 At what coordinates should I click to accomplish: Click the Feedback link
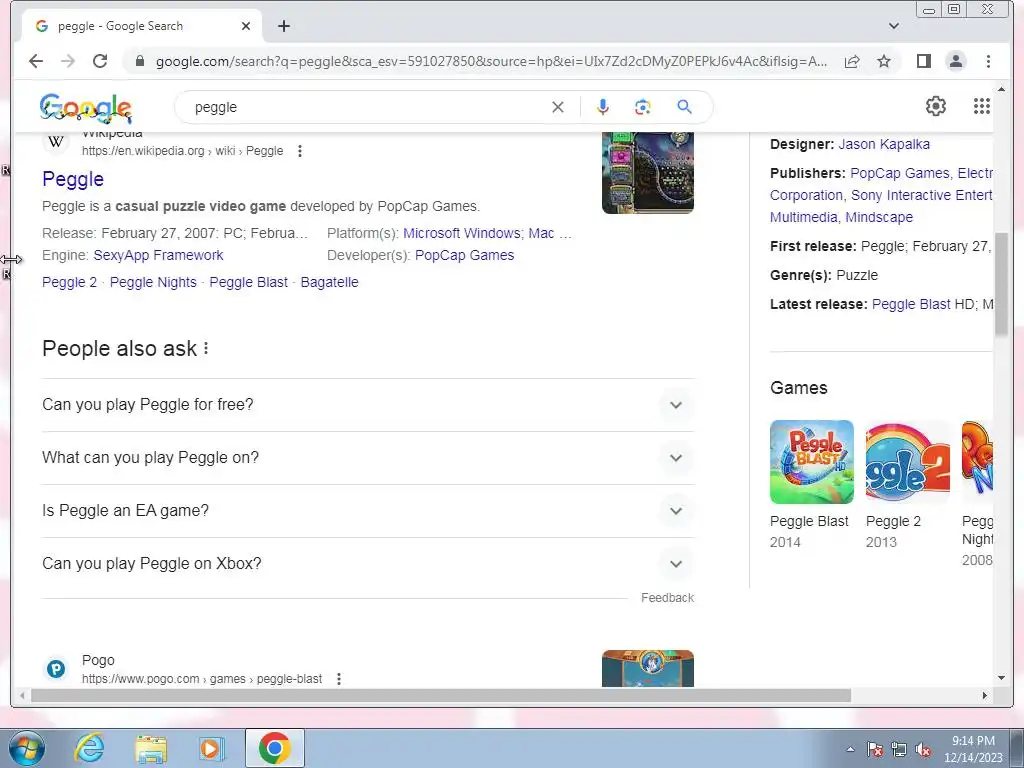tap(667, 598)
